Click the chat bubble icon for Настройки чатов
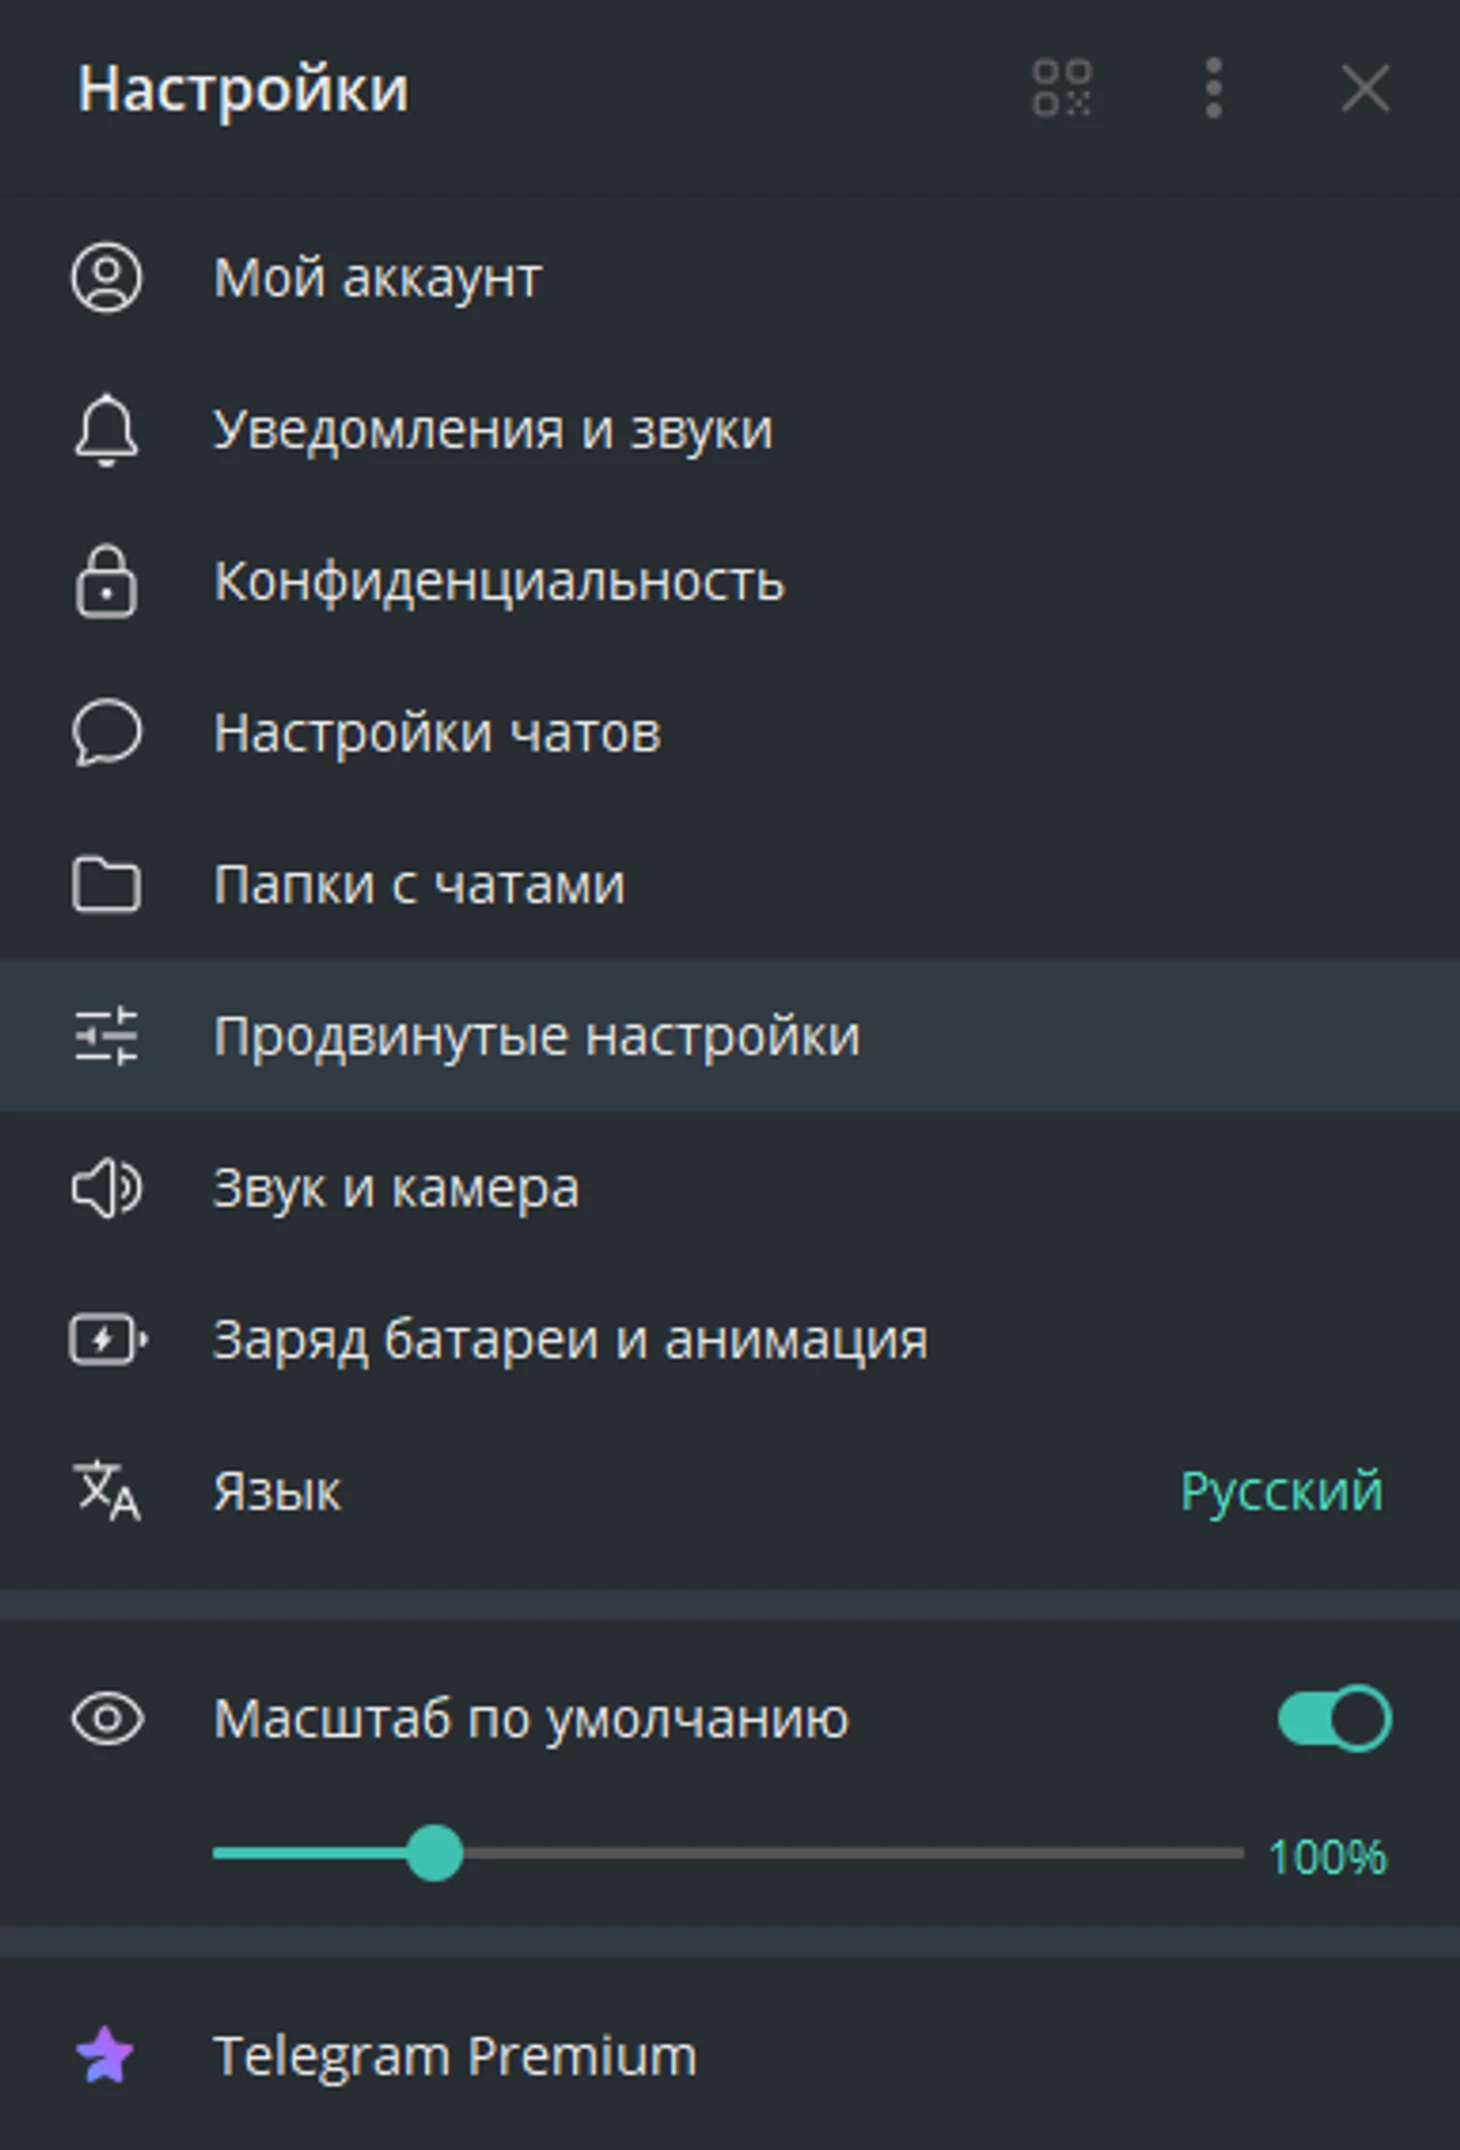 pos(106,733)
